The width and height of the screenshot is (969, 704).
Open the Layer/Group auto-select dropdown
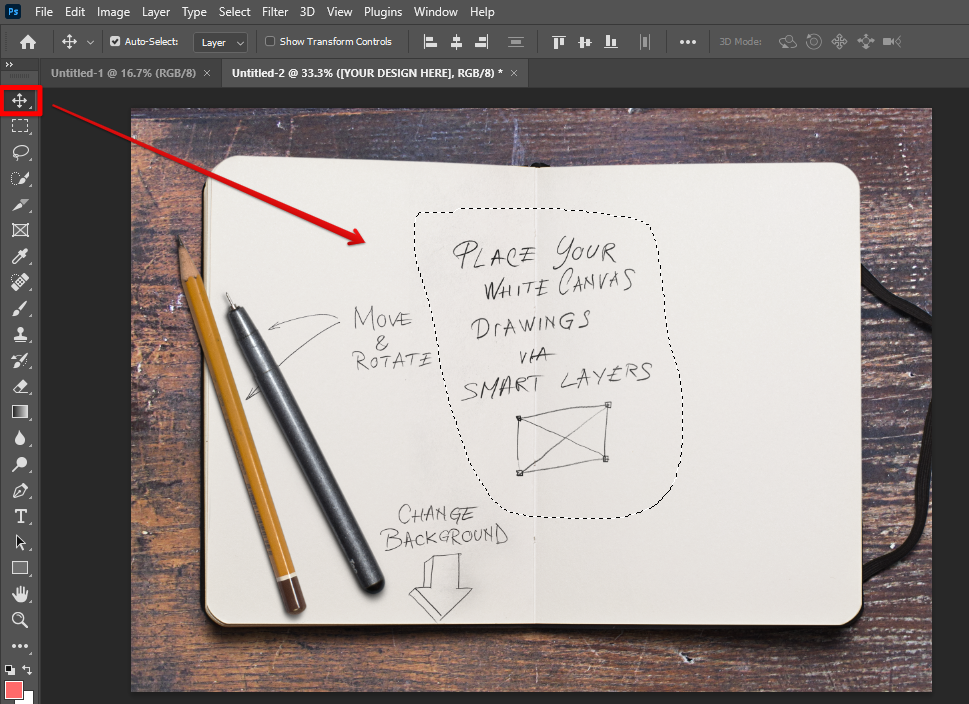pos(223,42)
